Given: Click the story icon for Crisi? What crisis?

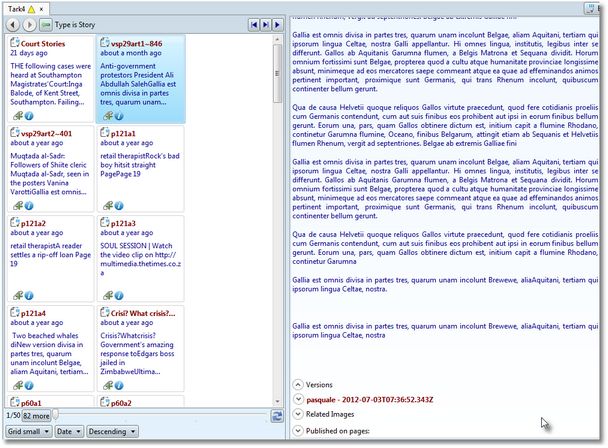Looking at the screenshot, I should point(105,312).
